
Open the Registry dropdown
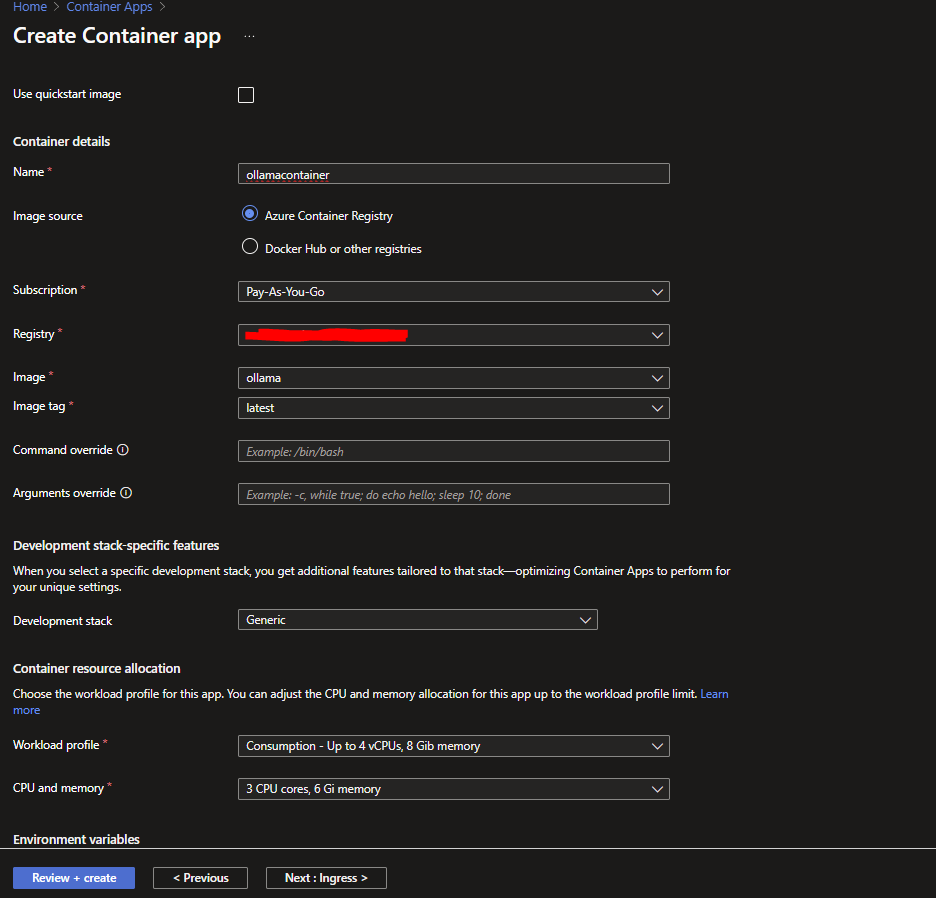coord(453,335)
